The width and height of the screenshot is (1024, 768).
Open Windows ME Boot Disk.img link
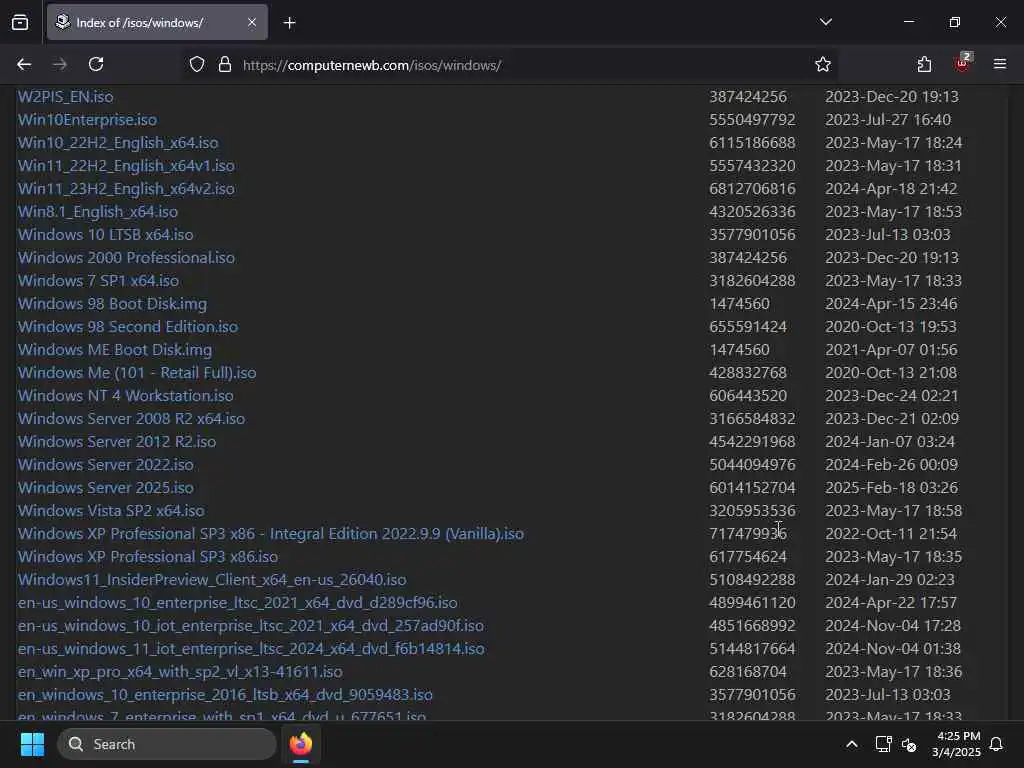[x=115, y=349]
